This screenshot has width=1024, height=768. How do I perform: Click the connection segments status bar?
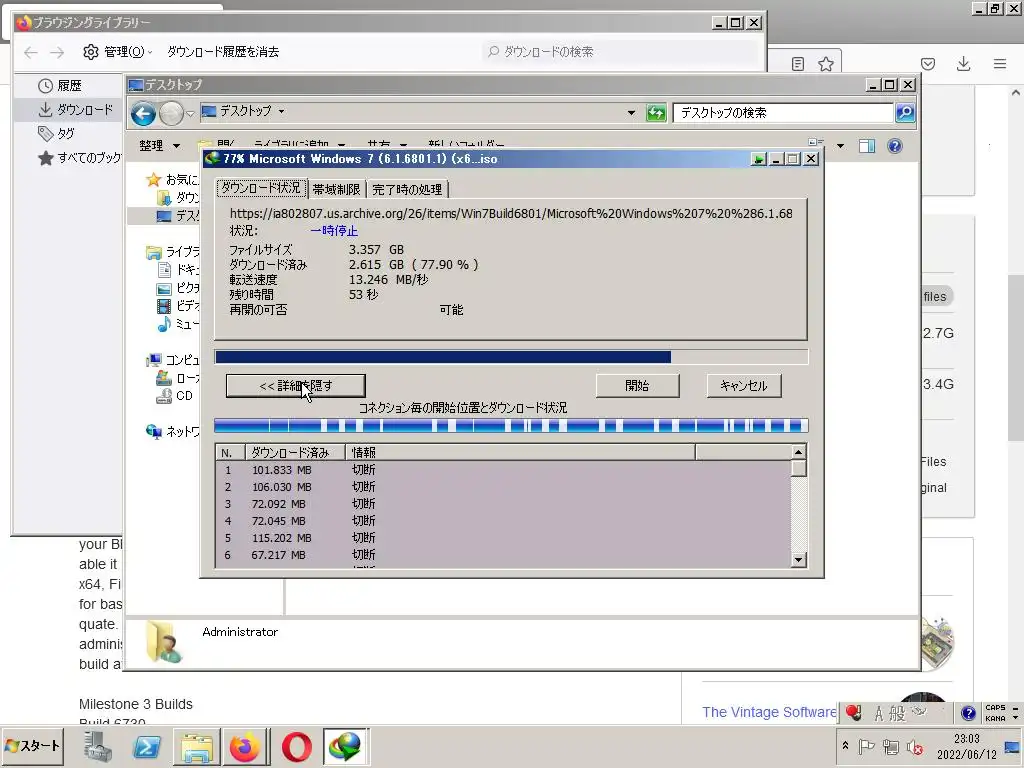pos(511,426)
